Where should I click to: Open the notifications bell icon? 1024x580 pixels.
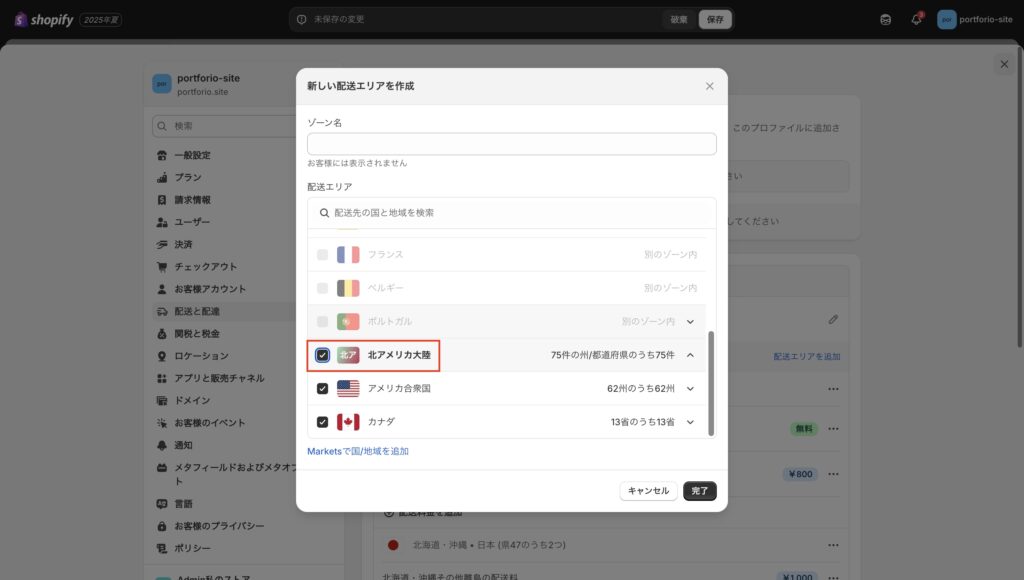click(x=916, y=19)
